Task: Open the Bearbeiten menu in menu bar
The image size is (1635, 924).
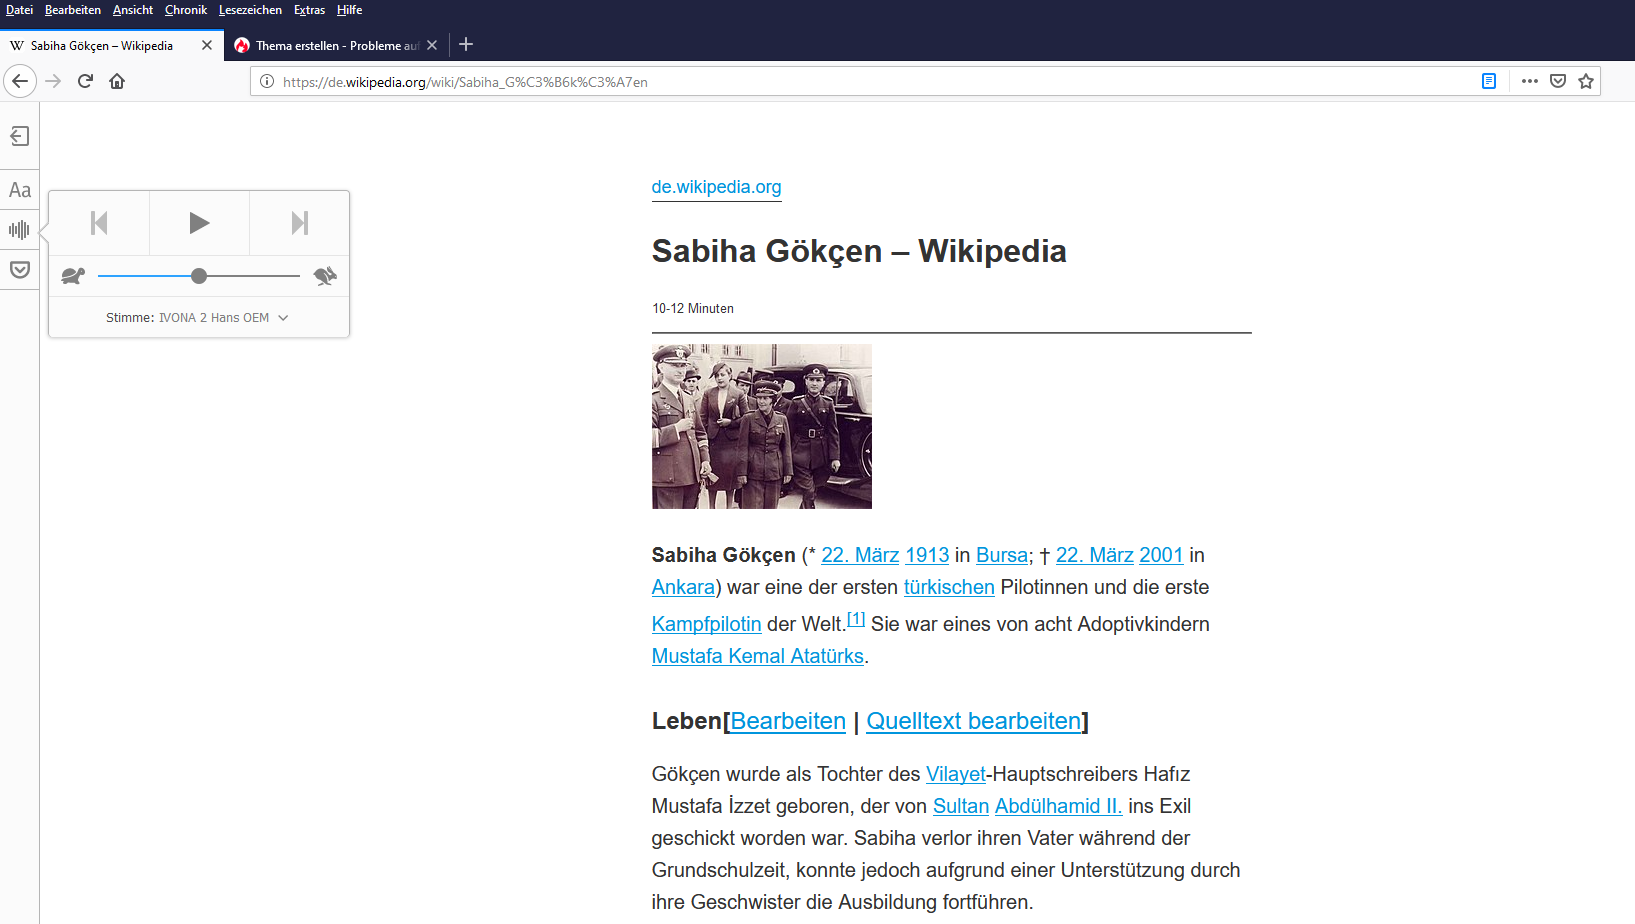Action: (73, 10)
